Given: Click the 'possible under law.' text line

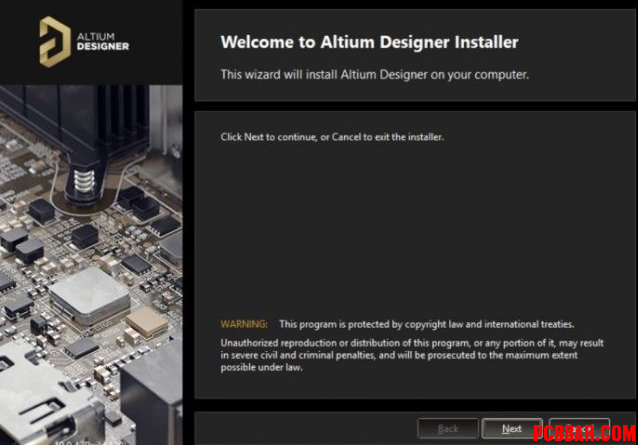Looking at the screenshot, I should point(261,367).
